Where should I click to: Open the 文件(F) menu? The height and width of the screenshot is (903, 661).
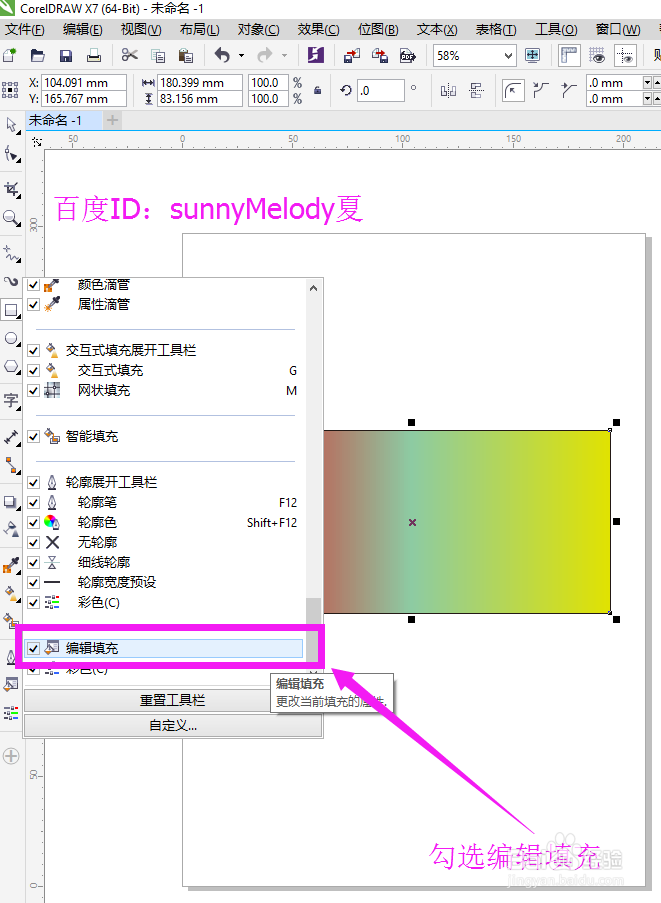(x=25, y=29)
